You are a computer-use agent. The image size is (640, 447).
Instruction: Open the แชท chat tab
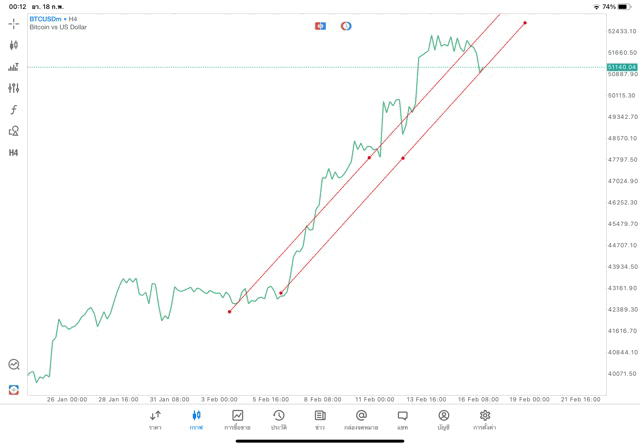coord(402,420)
